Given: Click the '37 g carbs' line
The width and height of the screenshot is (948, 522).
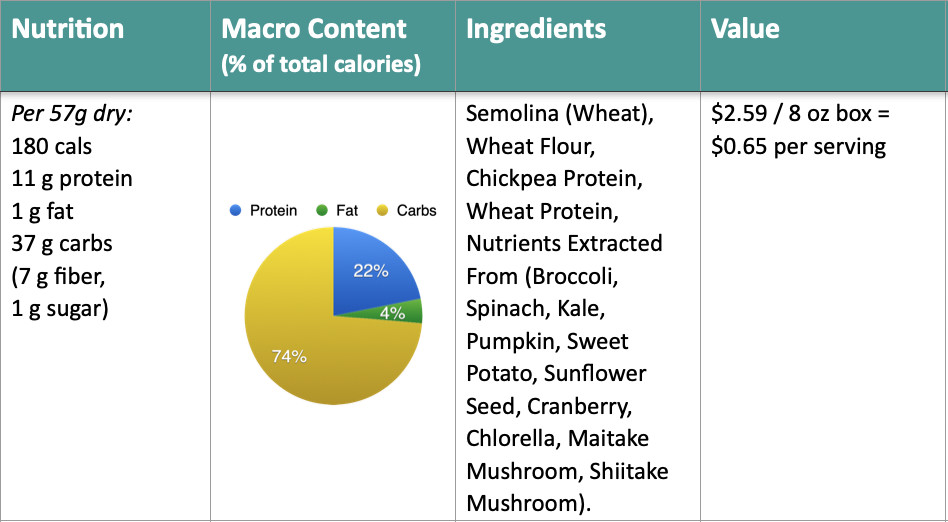Looking at the screenshot, I should pyautogui.click(x=62, y=244).
